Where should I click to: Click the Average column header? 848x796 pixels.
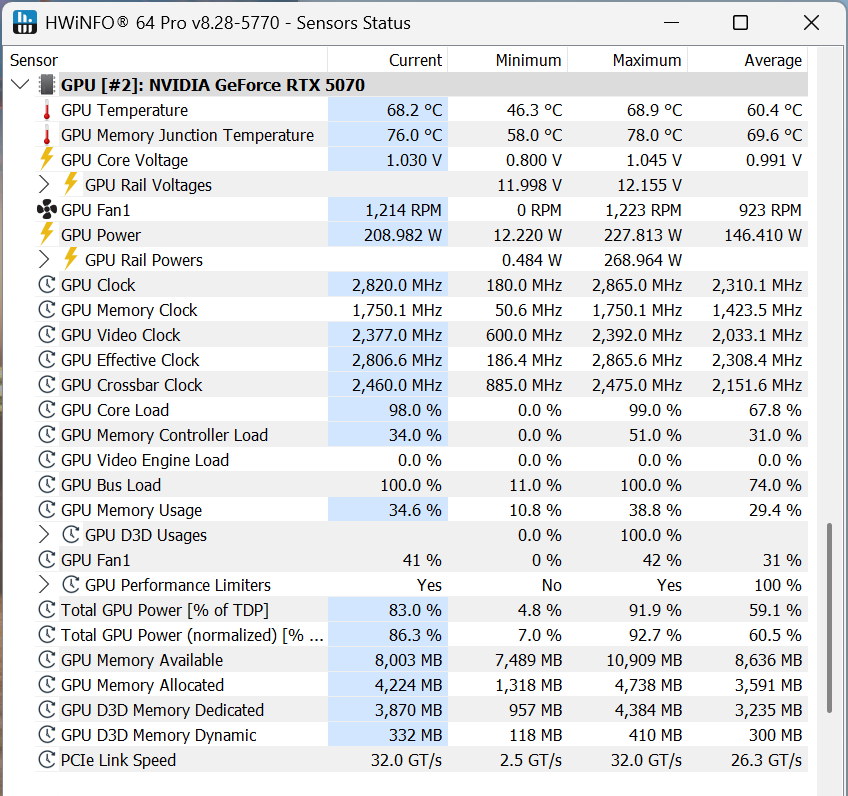(772, 60)
